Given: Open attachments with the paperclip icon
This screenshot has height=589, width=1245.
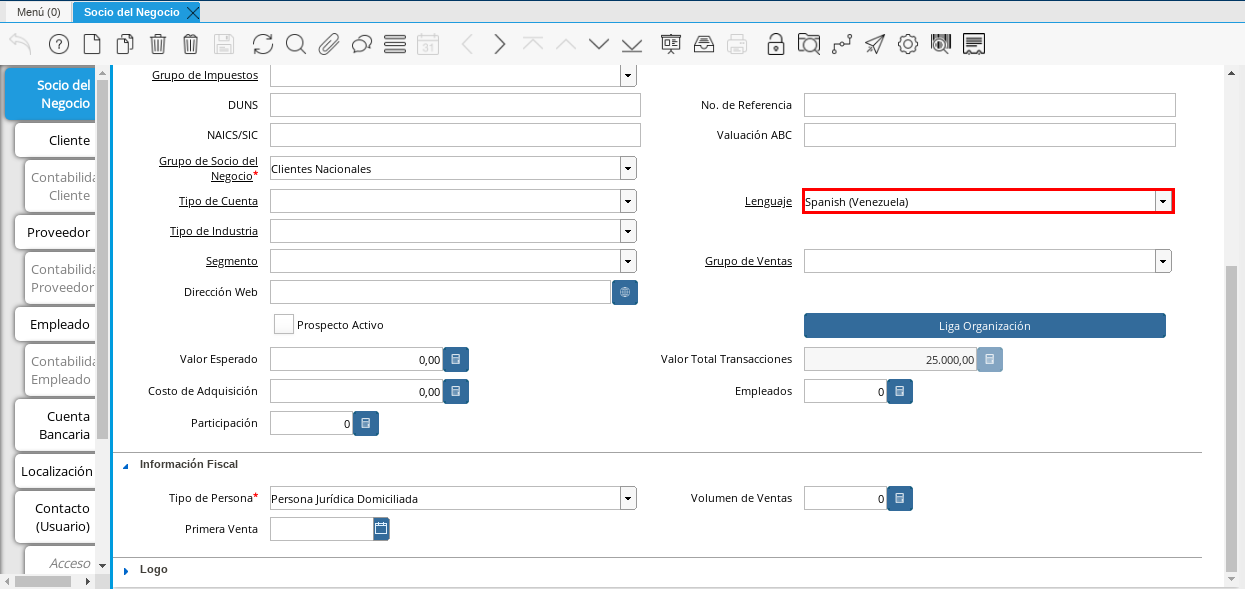Looking at the screenshot, I should tap(329, 44).
